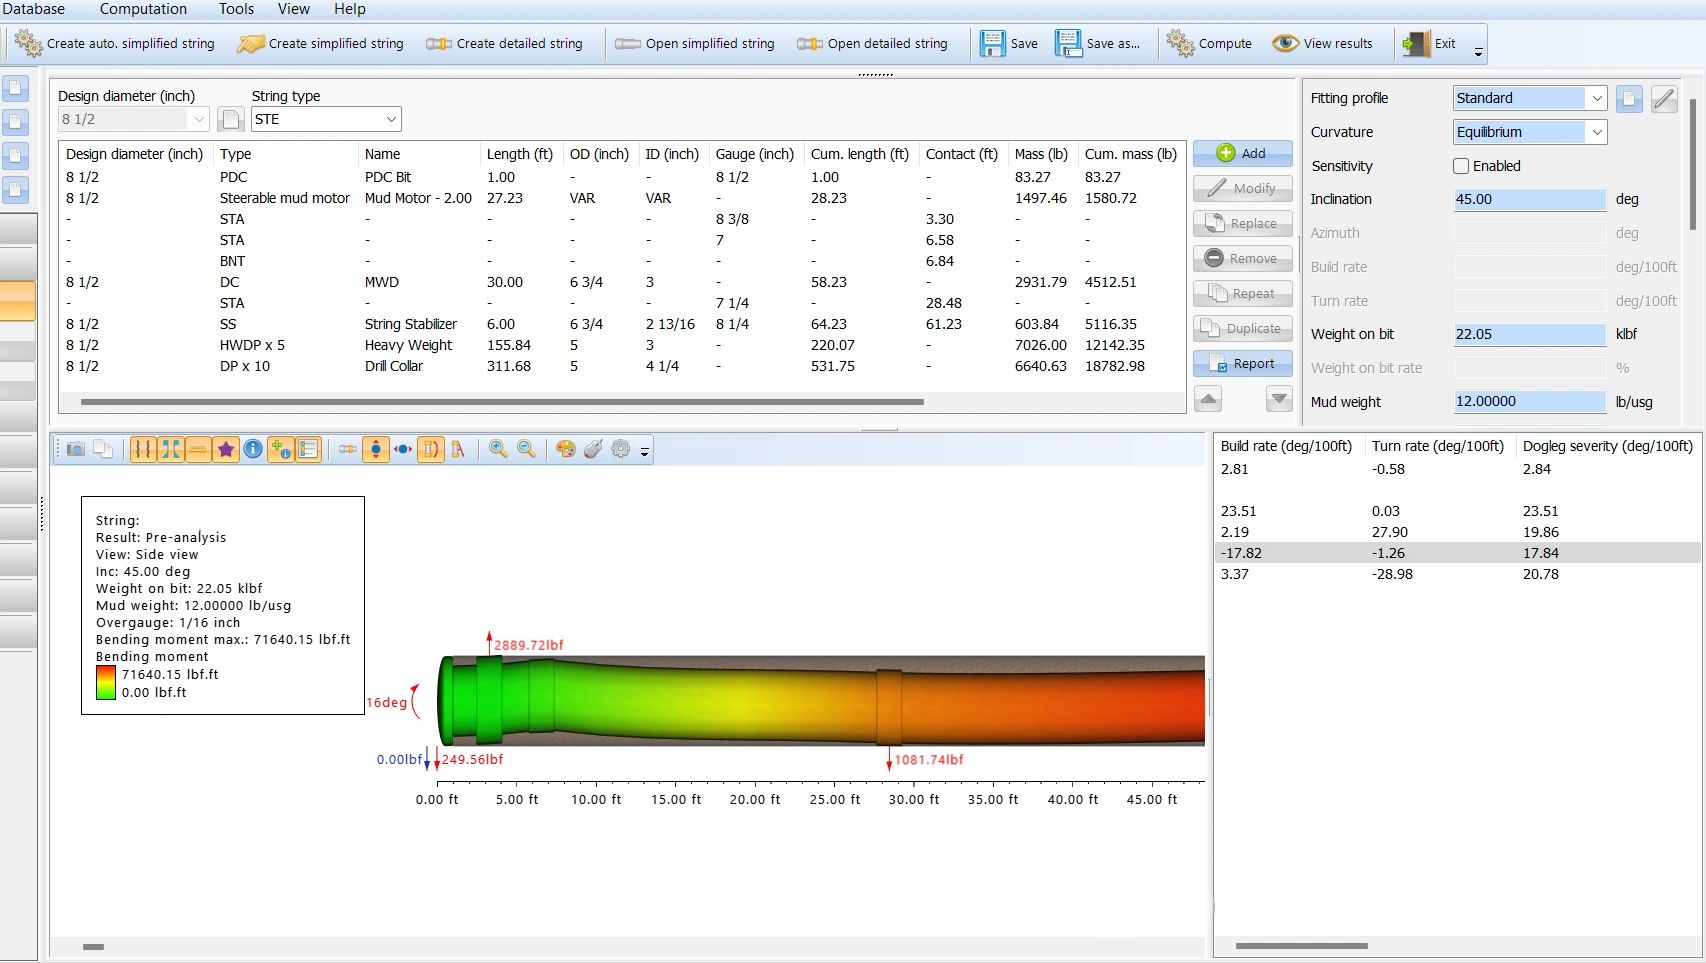Image resolution: width=1706 pixels, height=963 pixels.
Task: Click the Modify button
Action: click(1242, 188)
